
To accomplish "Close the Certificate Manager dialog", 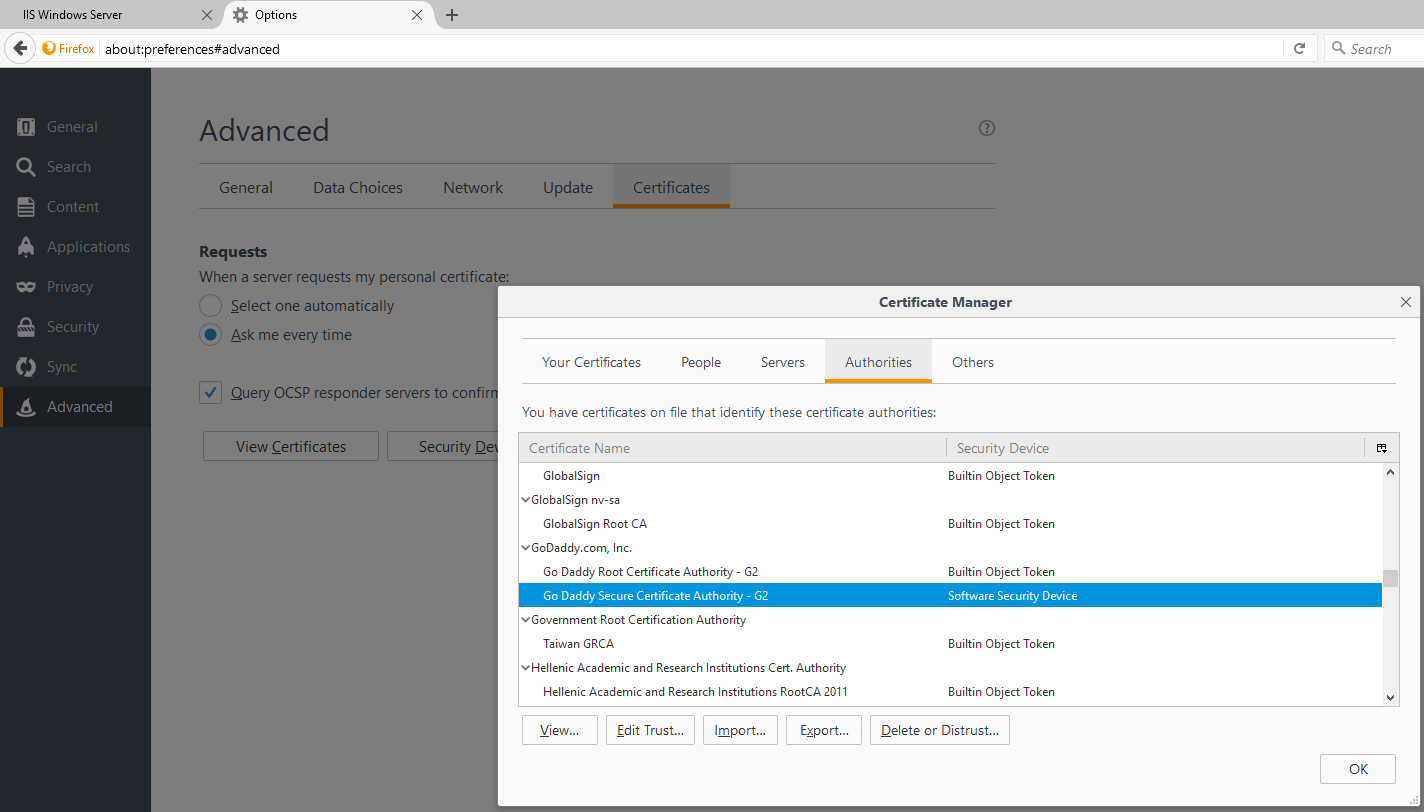I will click(1406, 302).
